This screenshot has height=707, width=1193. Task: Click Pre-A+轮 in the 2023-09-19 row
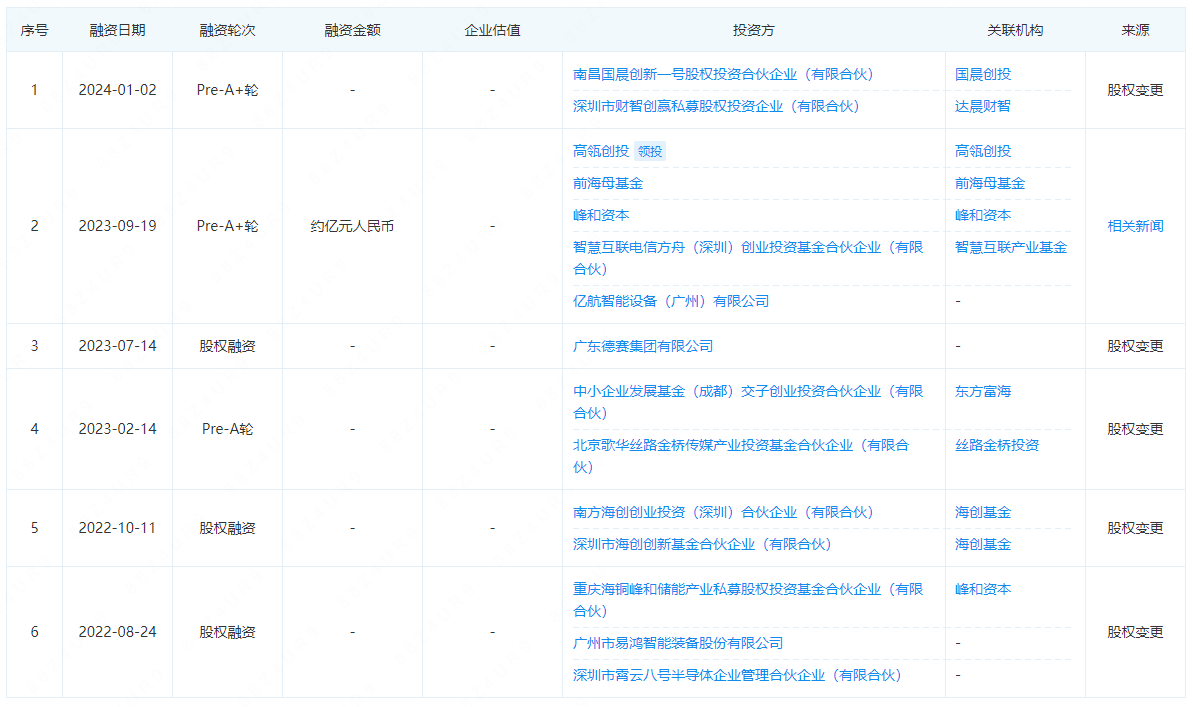coord(227,225)
